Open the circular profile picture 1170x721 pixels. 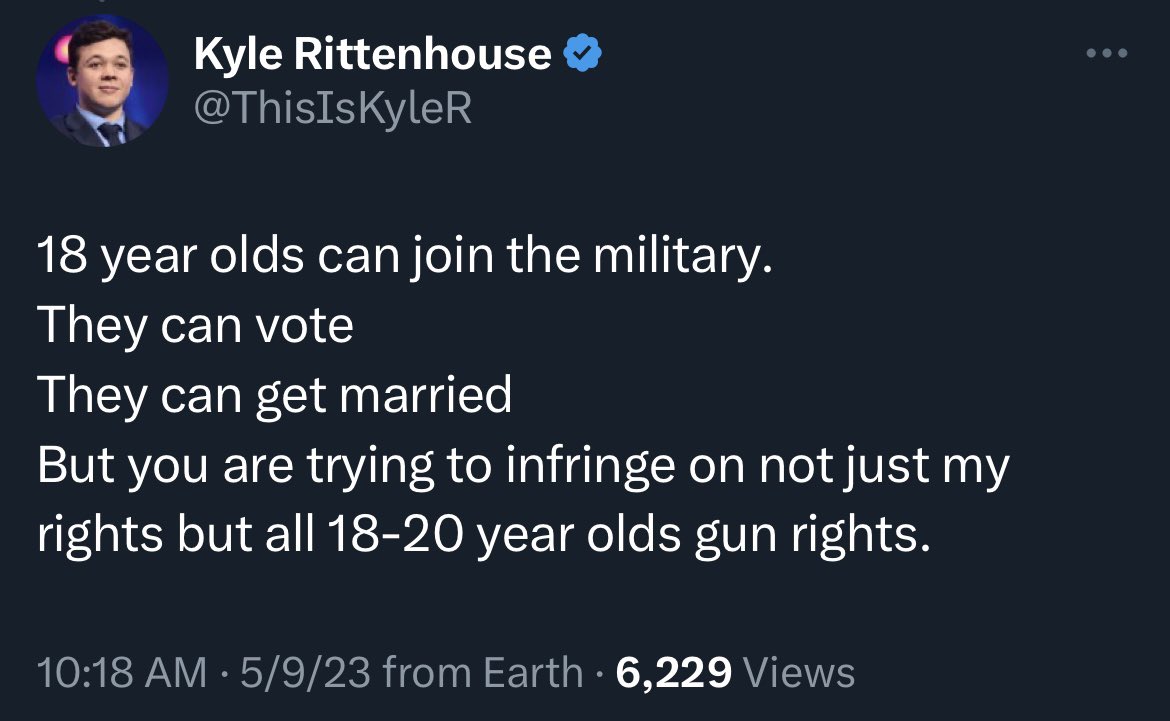[x=102, y=81]
